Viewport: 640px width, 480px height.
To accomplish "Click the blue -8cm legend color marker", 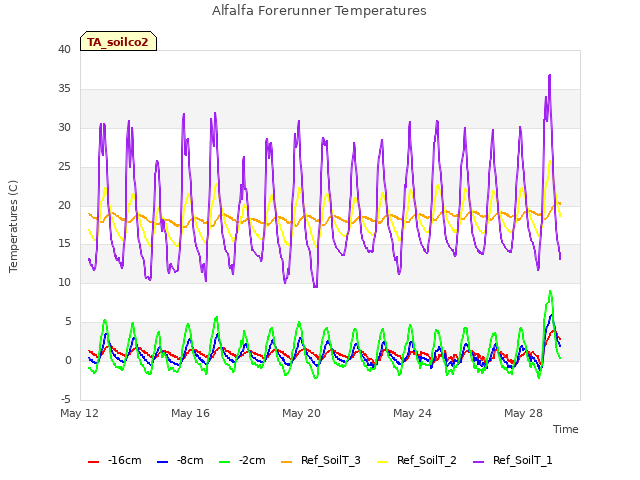I will coord(162,462).
